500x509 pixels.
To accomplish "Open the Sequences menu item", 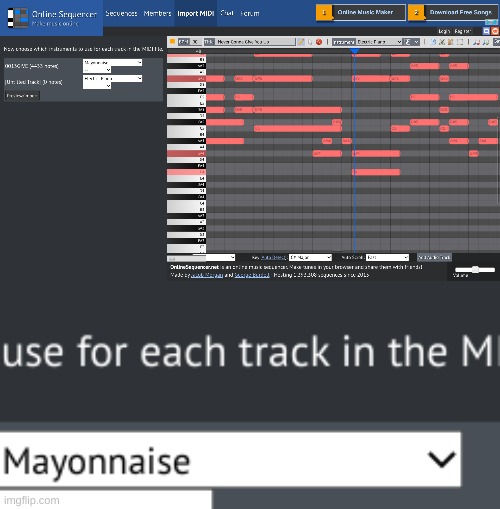I will [121, 14].
